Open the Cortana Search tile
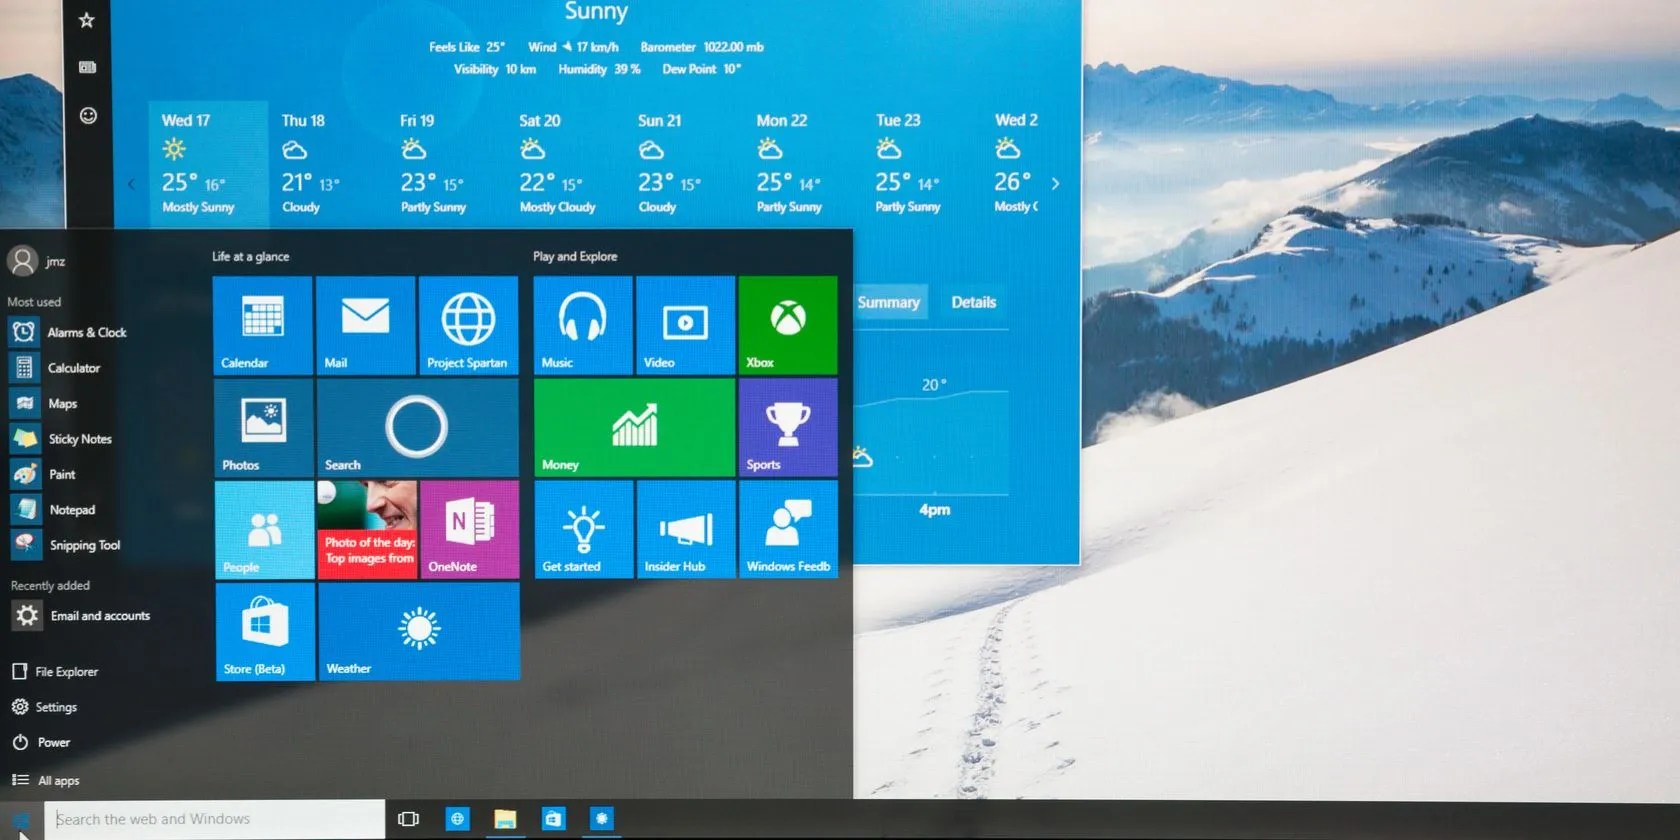The width and height of the screenshot is (1680, 840). pos(418,428)
